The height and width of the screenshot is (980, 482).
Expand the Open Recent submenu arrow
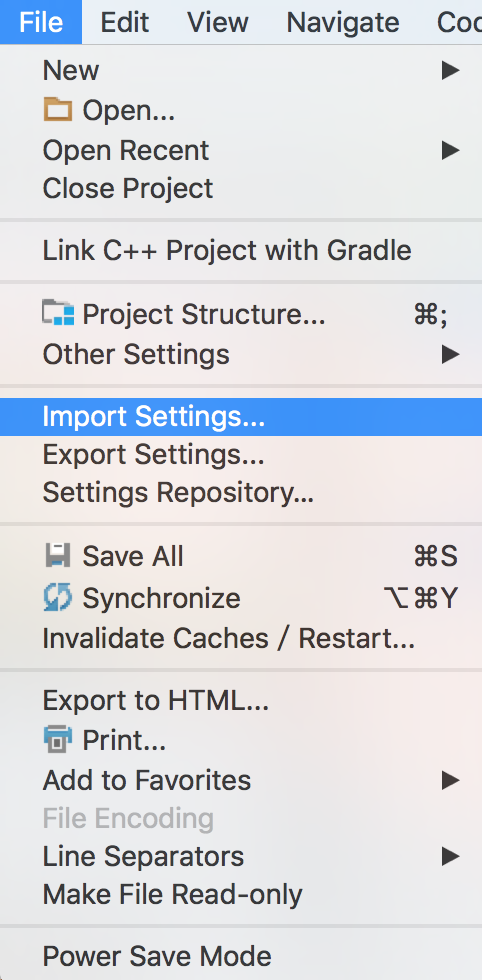[450, 150]
